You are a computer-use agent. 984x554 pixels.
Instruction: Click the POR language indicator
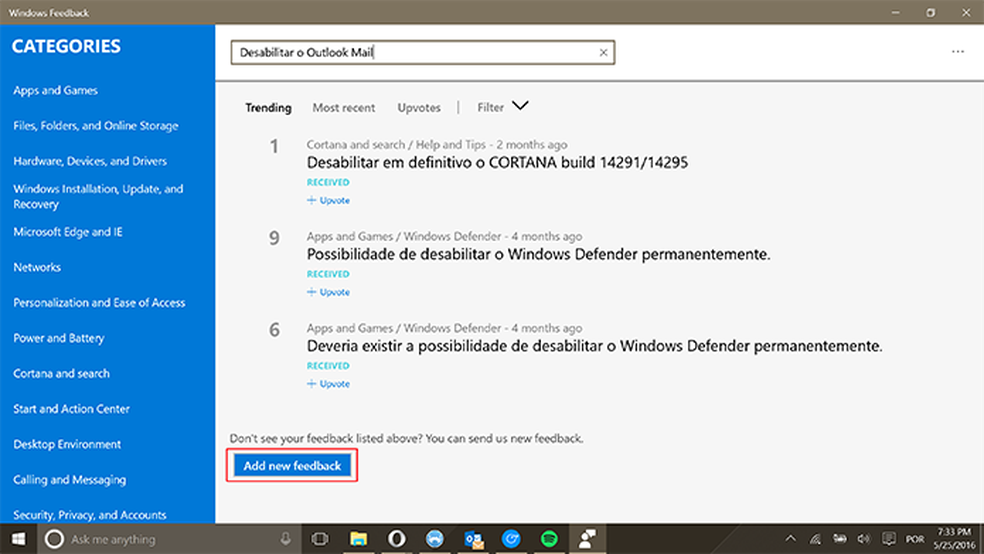point(915,539)
